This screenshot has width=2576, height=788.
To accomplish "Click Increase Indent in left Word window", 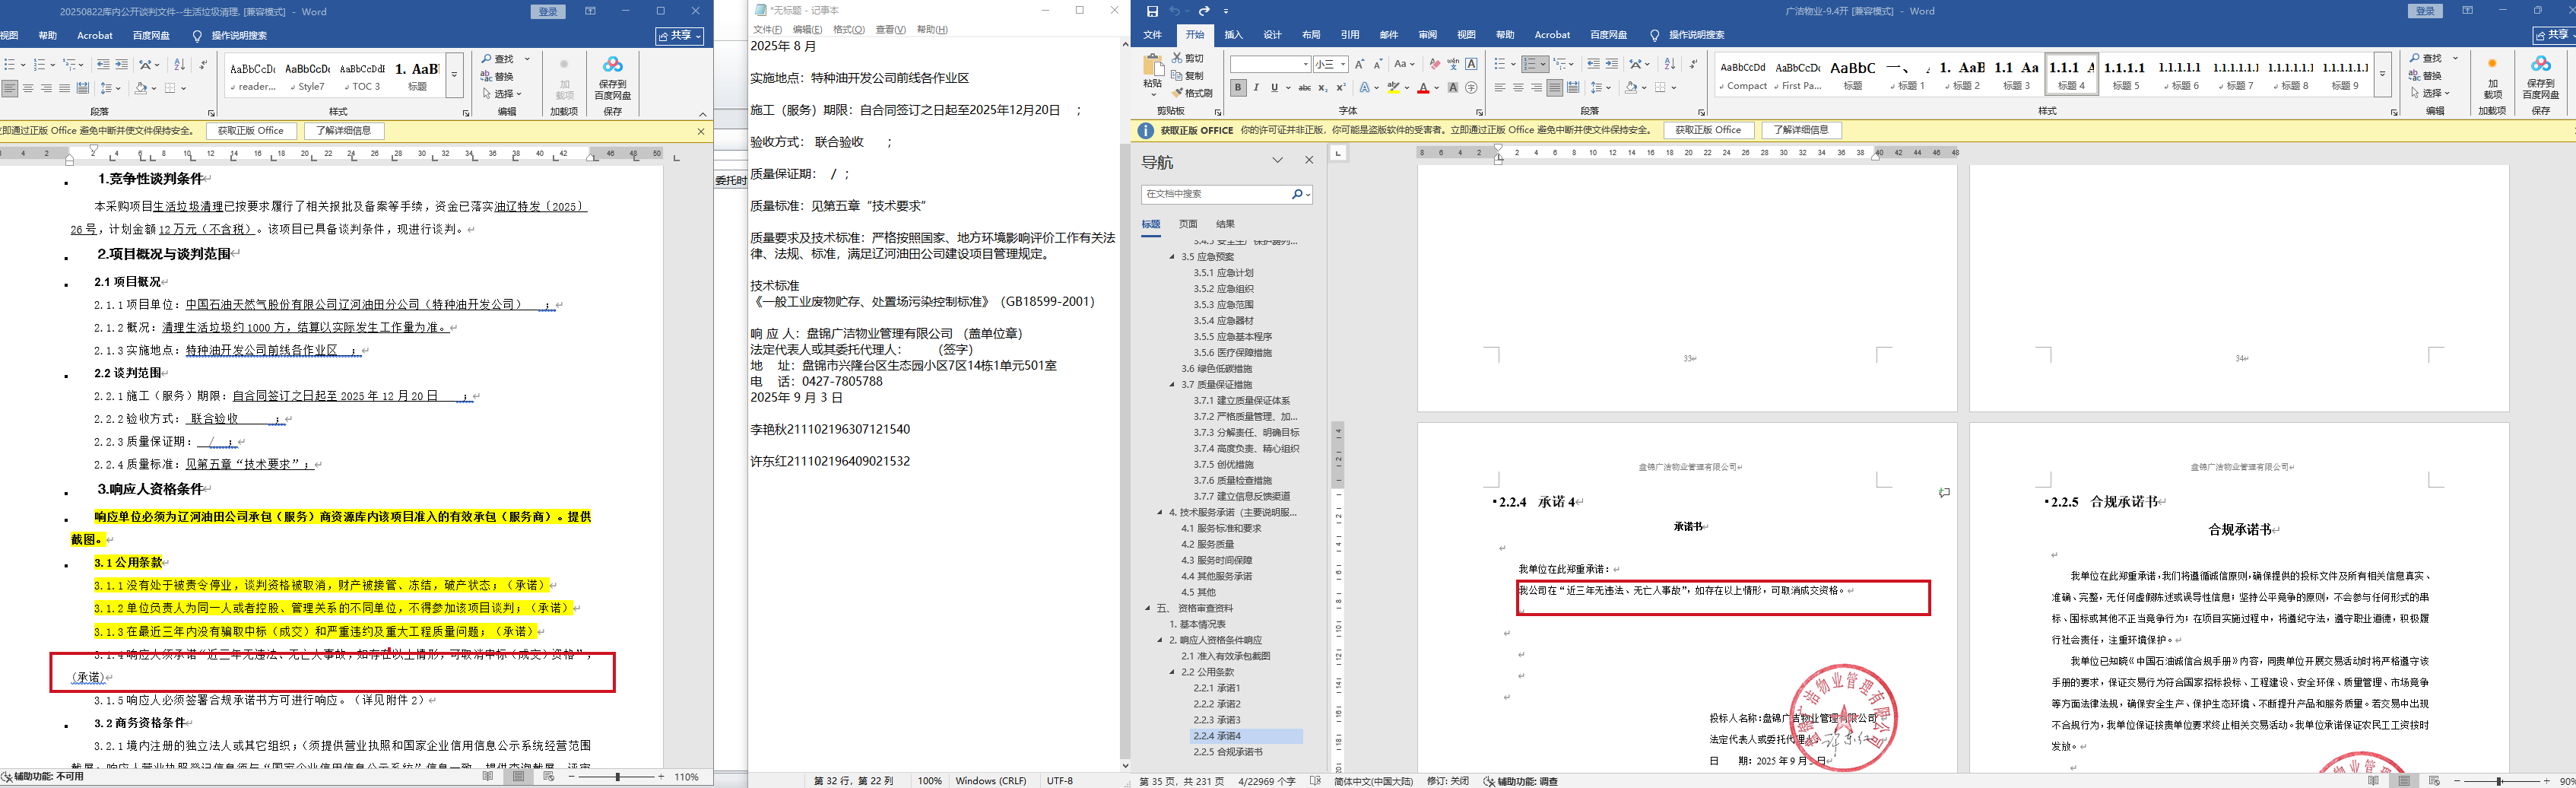I will 122,64.
